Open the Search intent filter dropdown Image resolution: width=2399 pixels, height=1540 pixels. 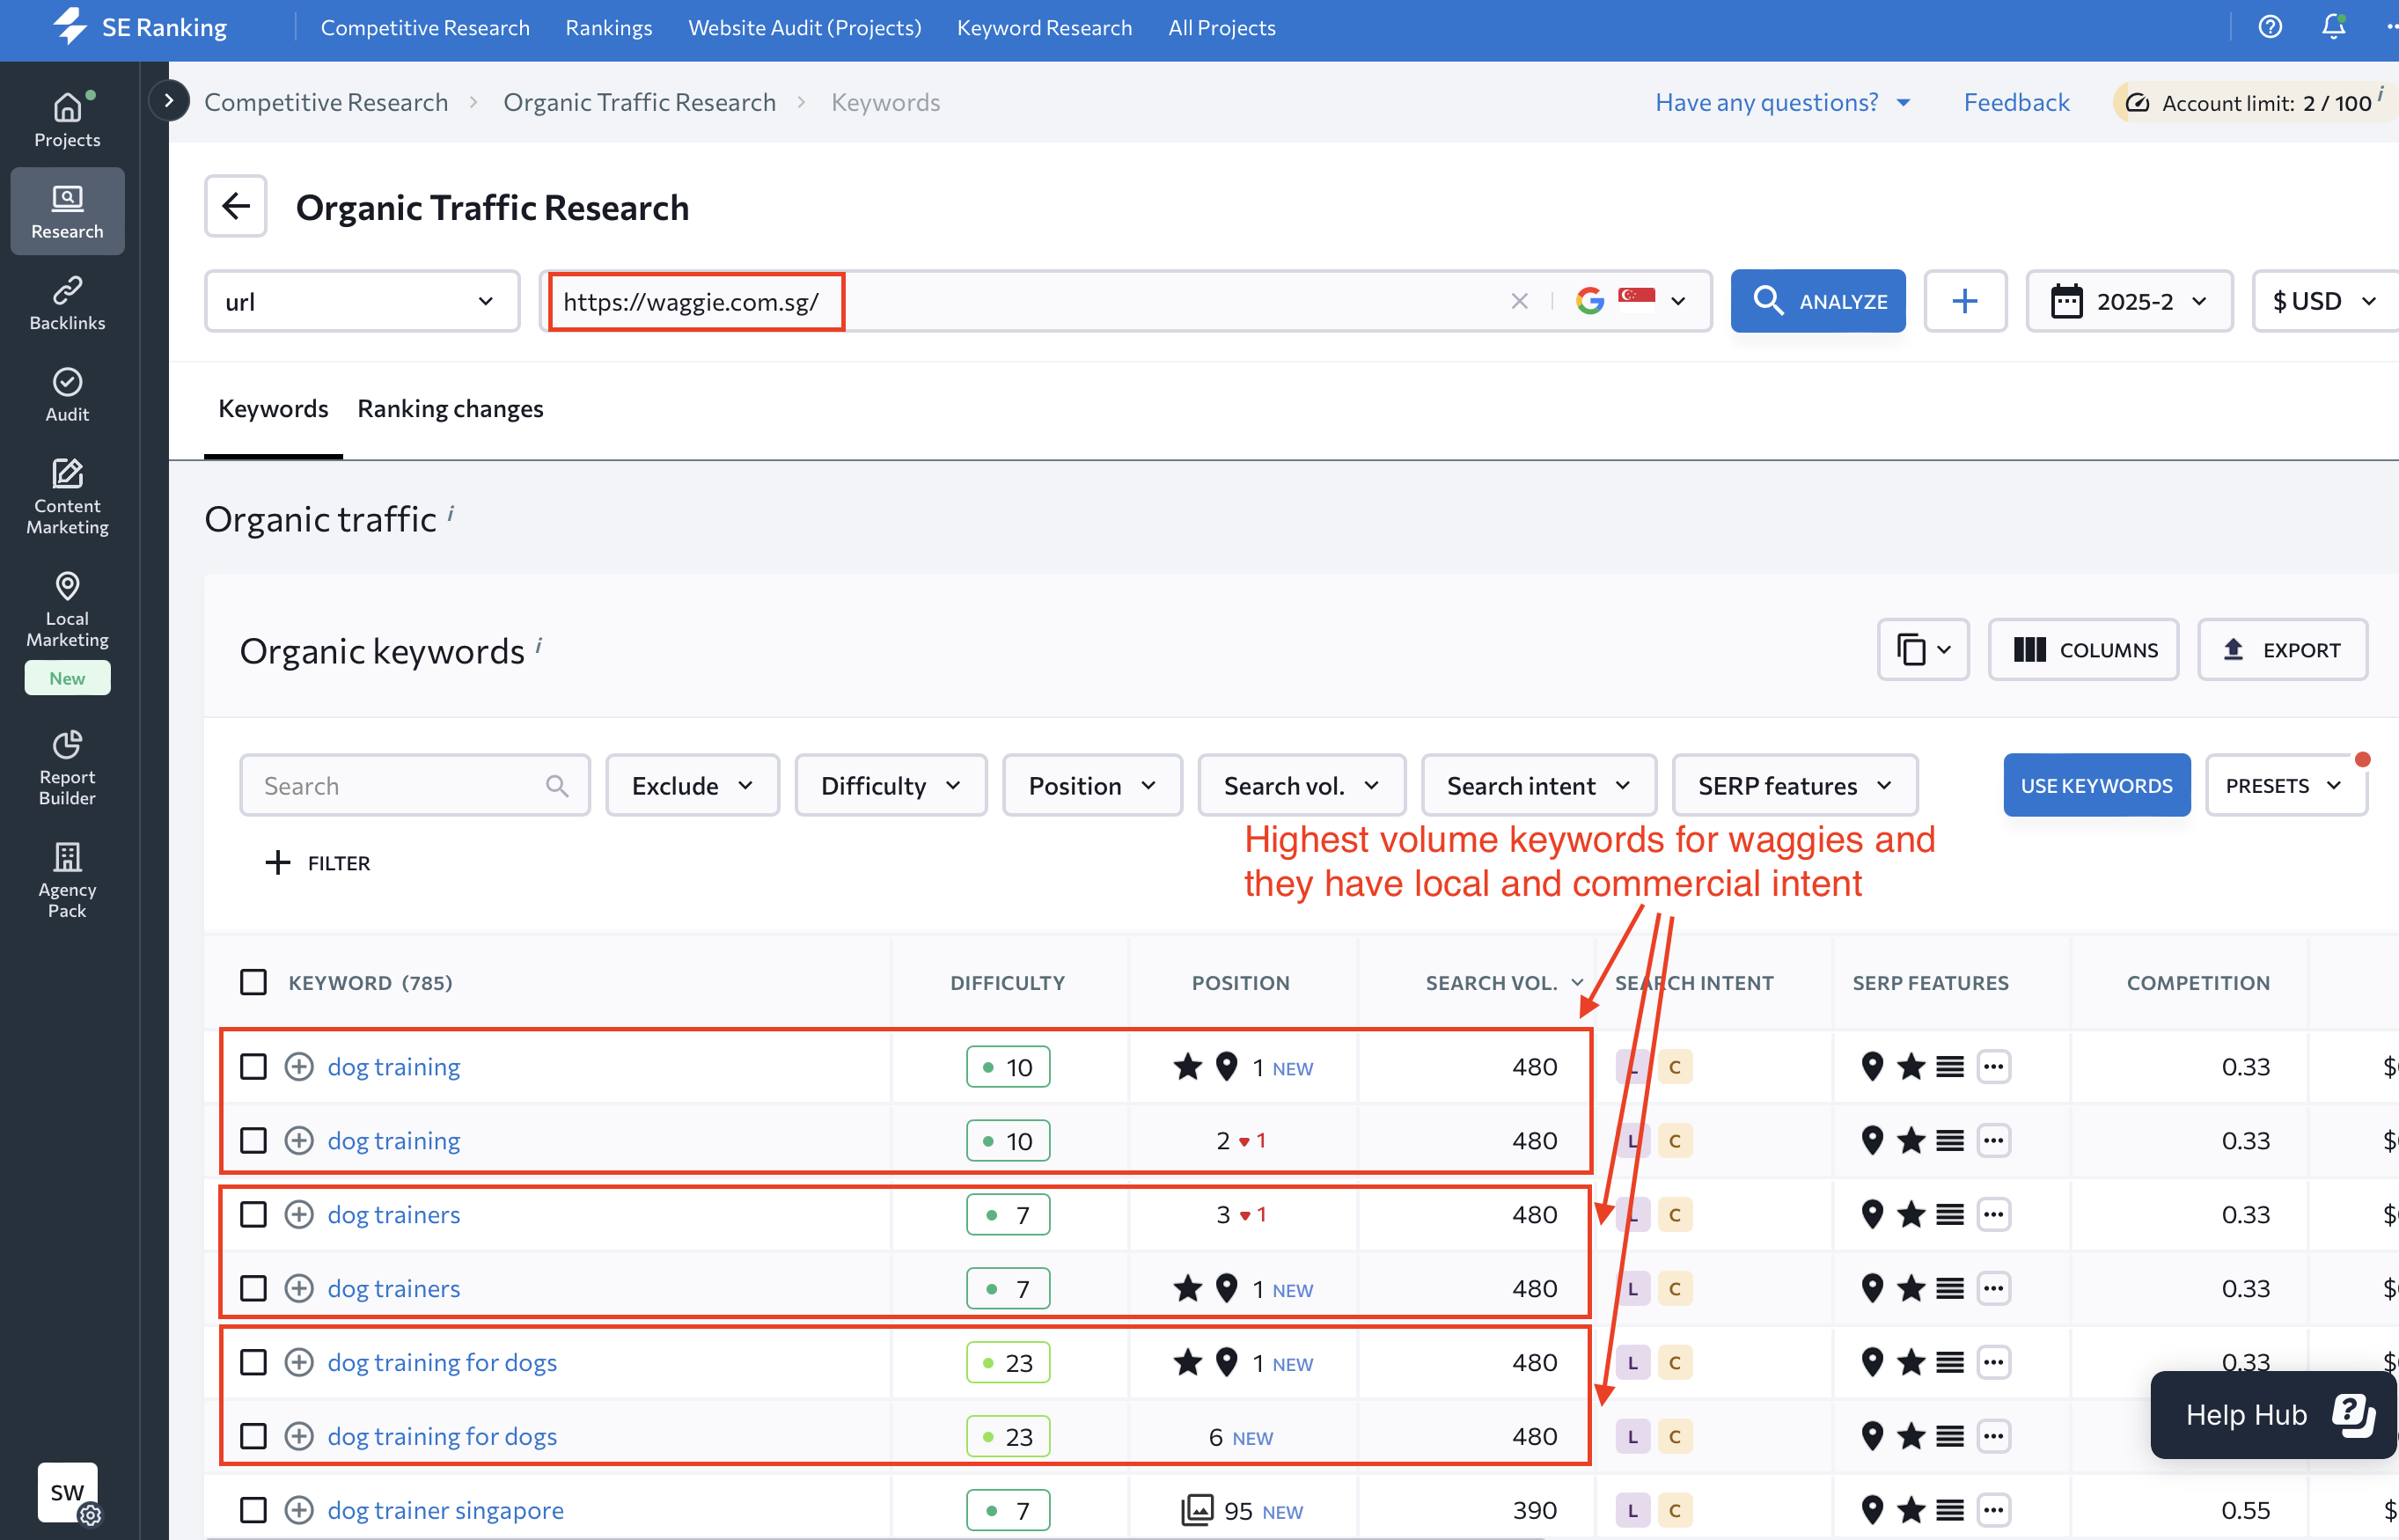click(1538, 786)
